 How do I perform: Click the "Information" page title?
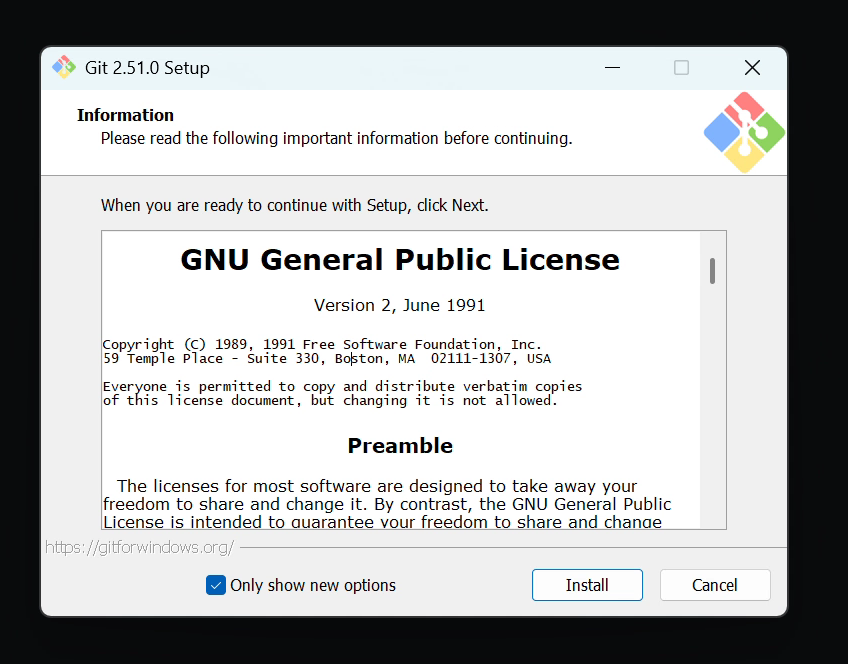tap(125, 115)
